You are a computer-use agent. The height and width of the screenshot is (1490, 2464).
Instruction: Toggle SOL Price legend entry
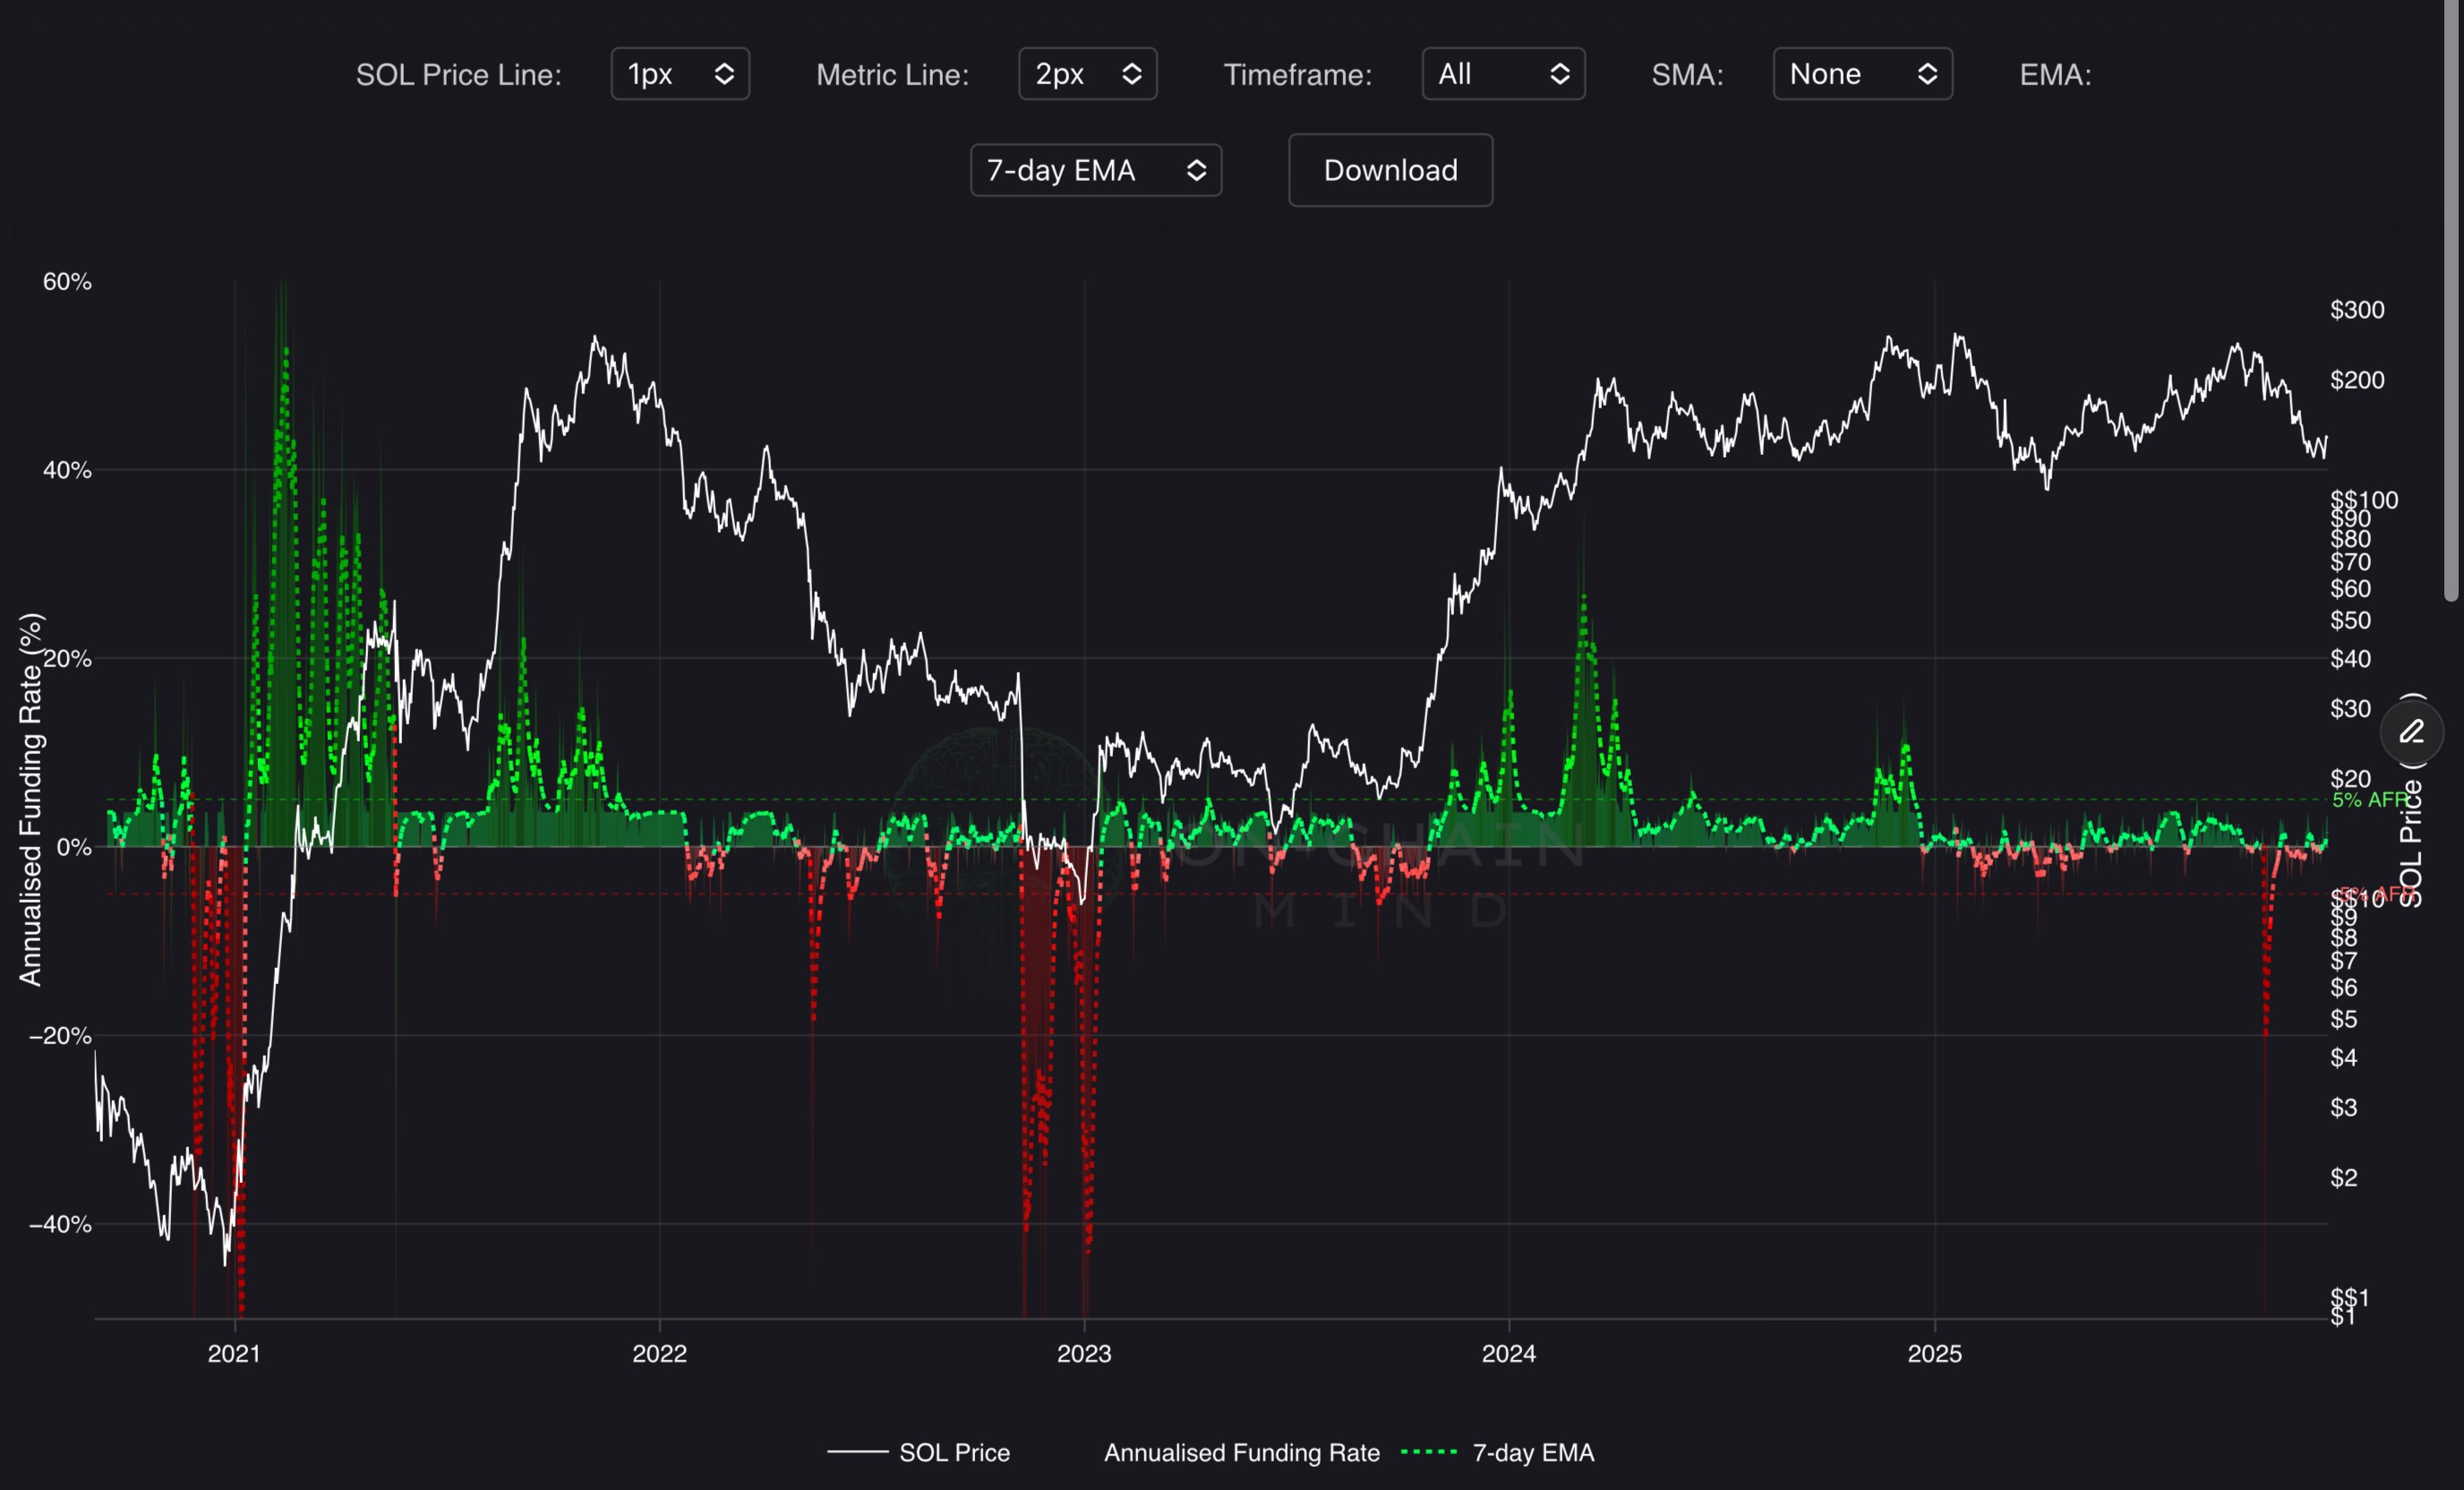pos(954,1452)
